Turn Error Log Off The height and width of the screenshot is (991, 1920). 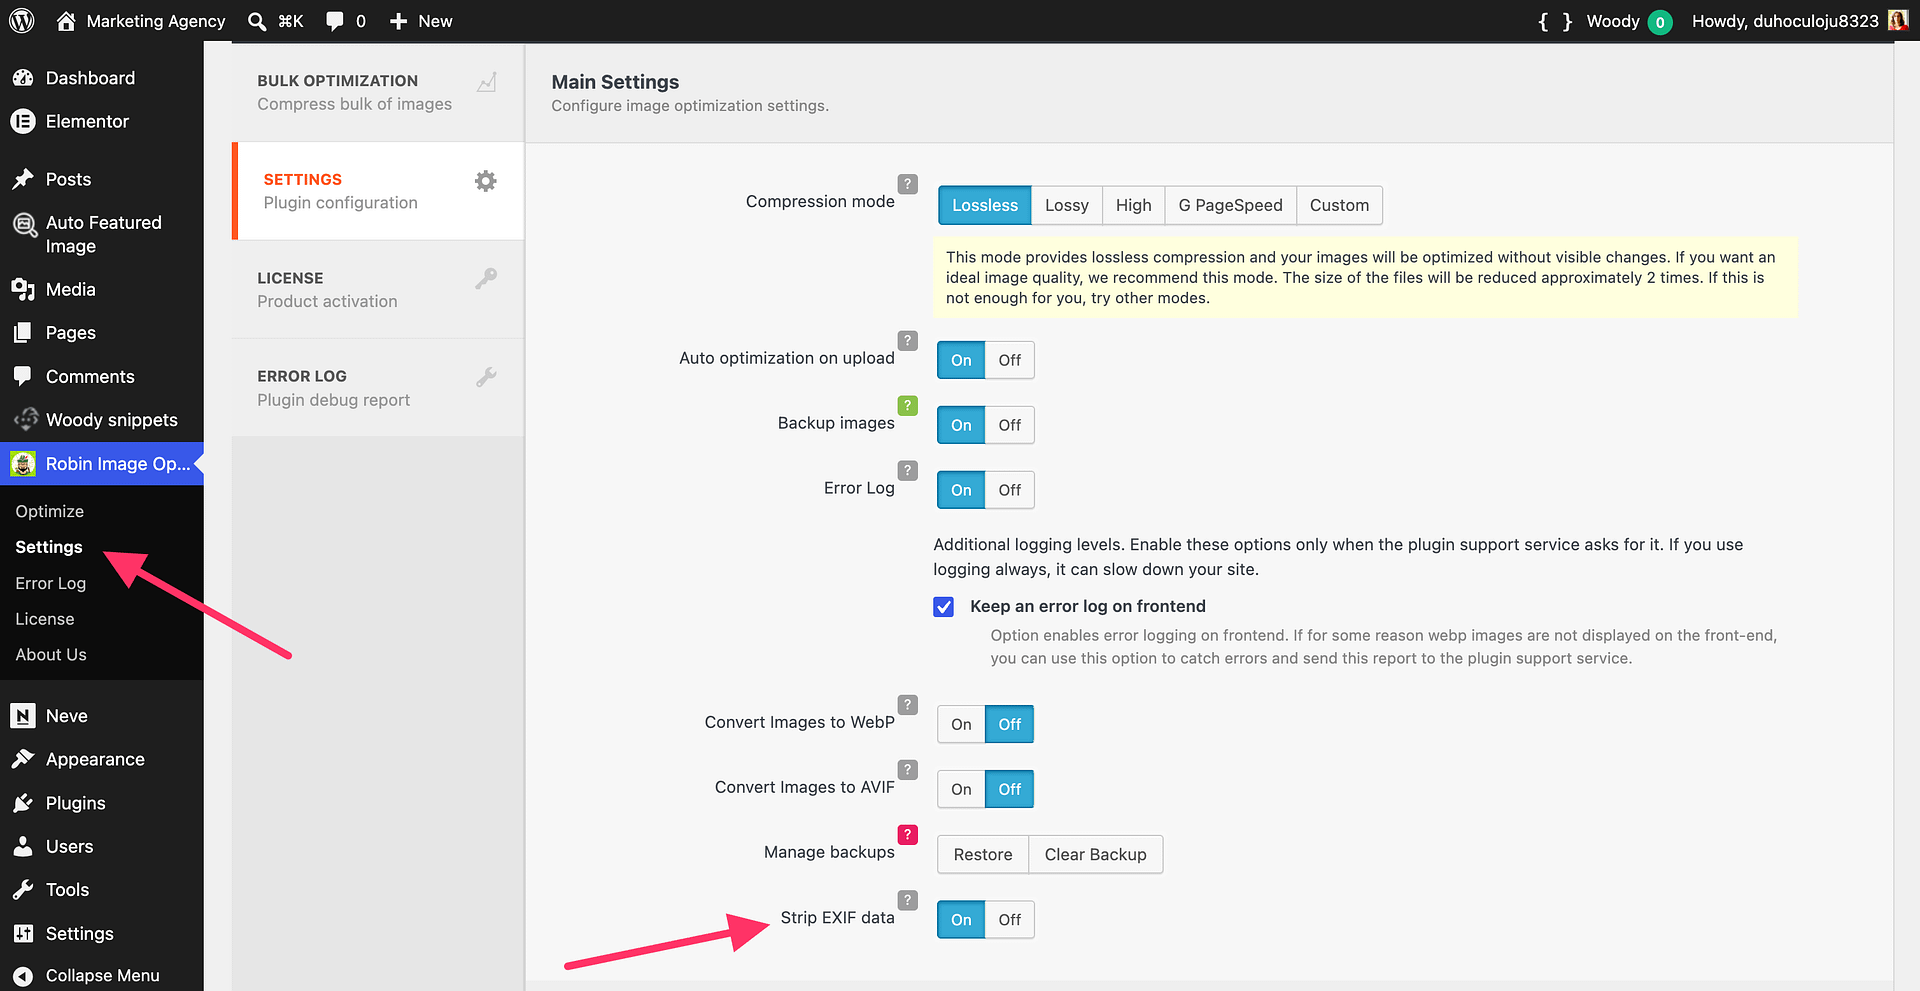click(x=1009, y=490)
